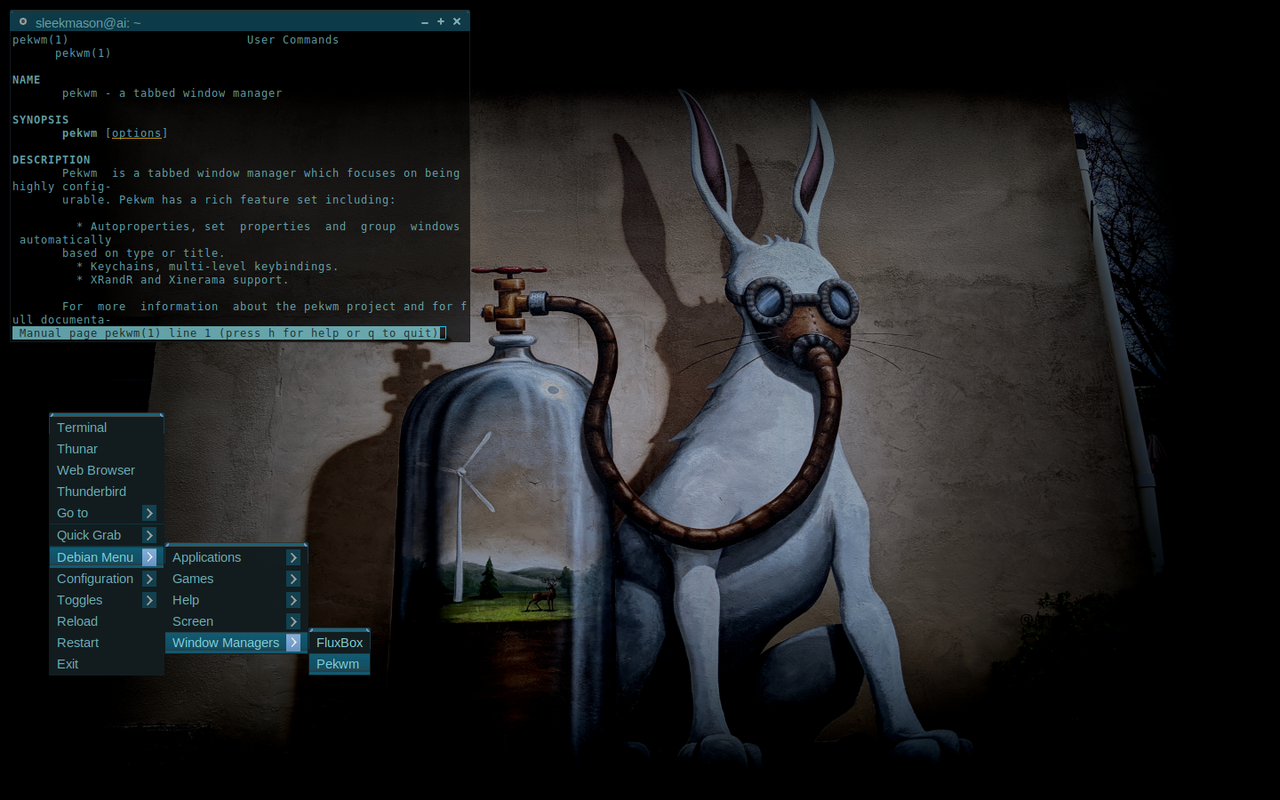Click the User Commands header text

[x=293, y=40]
